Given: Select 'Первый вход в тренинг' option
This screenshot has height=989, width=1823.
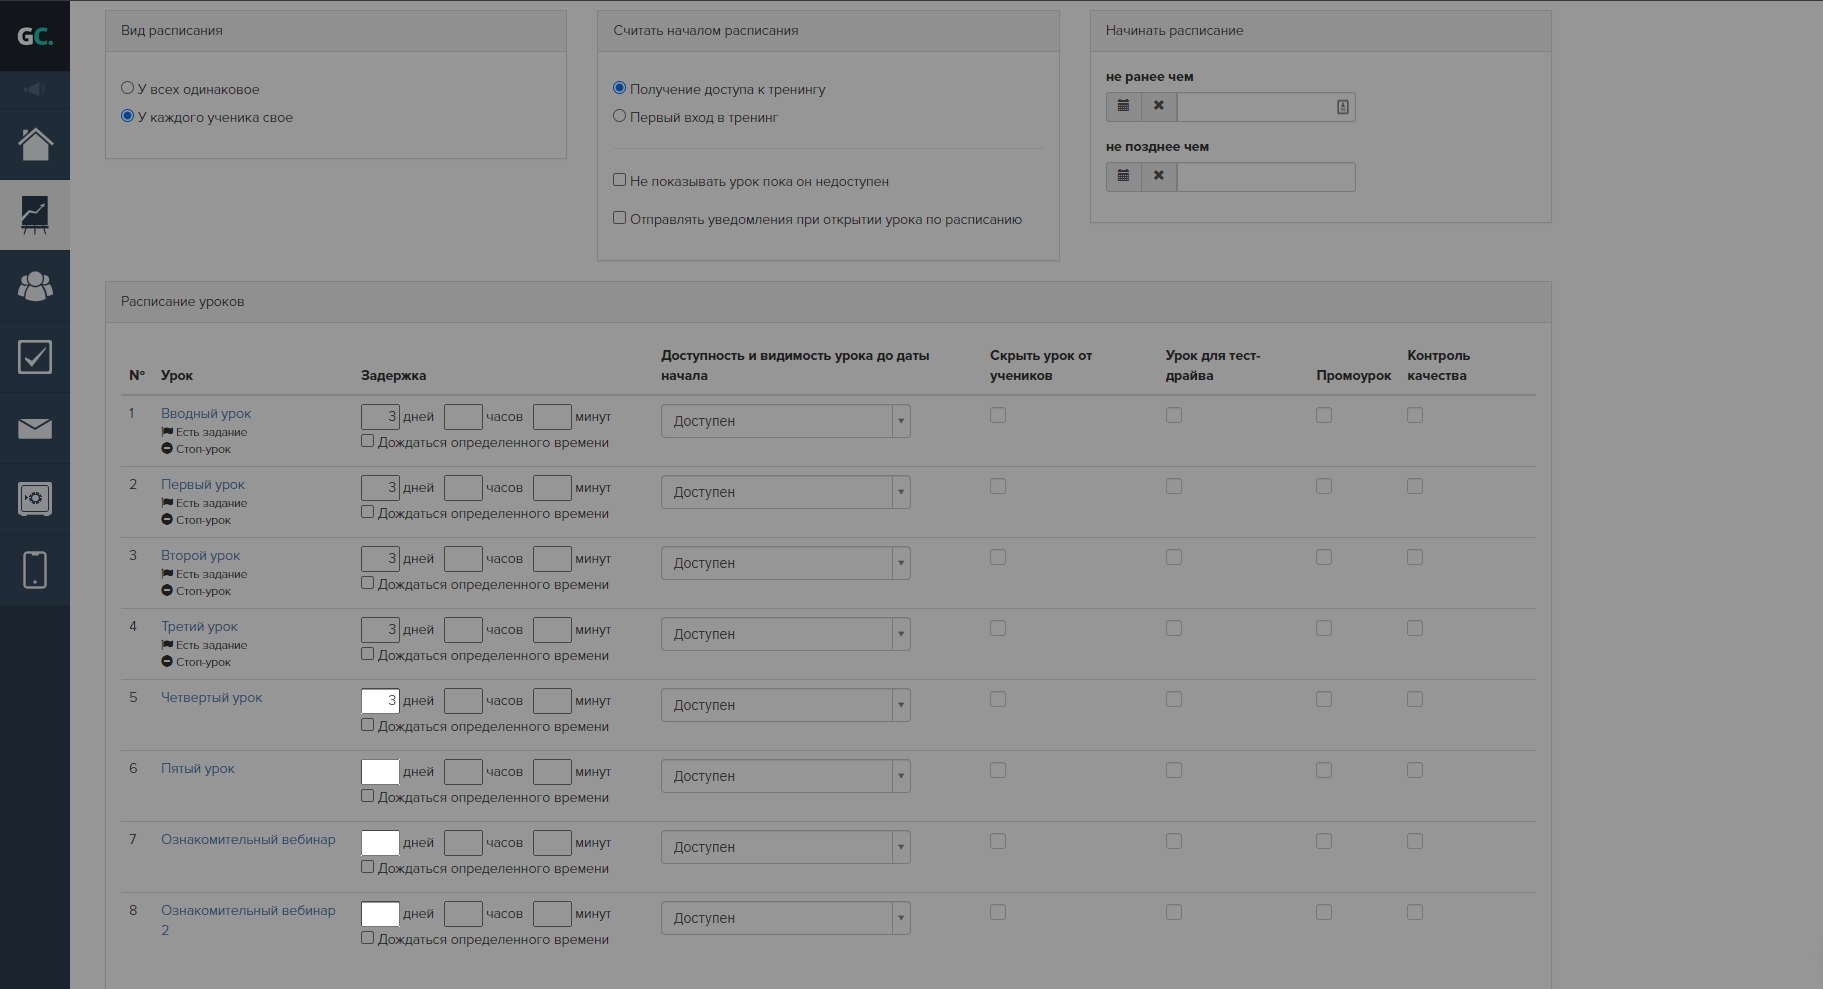Looking at the screenshot, I should pos(619,116).
